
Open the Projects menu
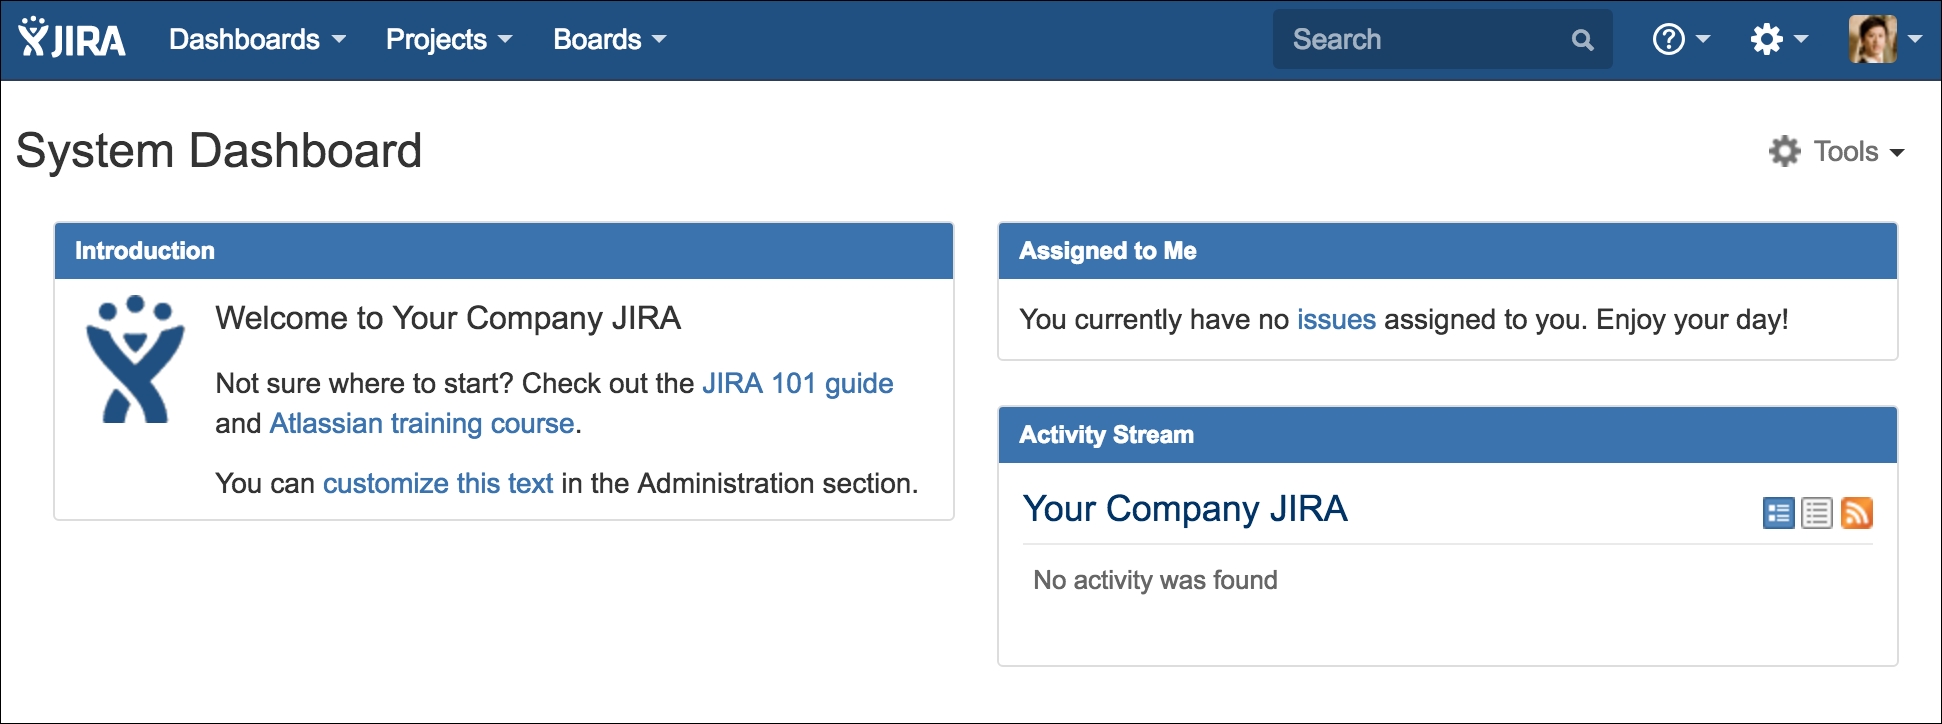pyautogui.click(x=449, y=39)
